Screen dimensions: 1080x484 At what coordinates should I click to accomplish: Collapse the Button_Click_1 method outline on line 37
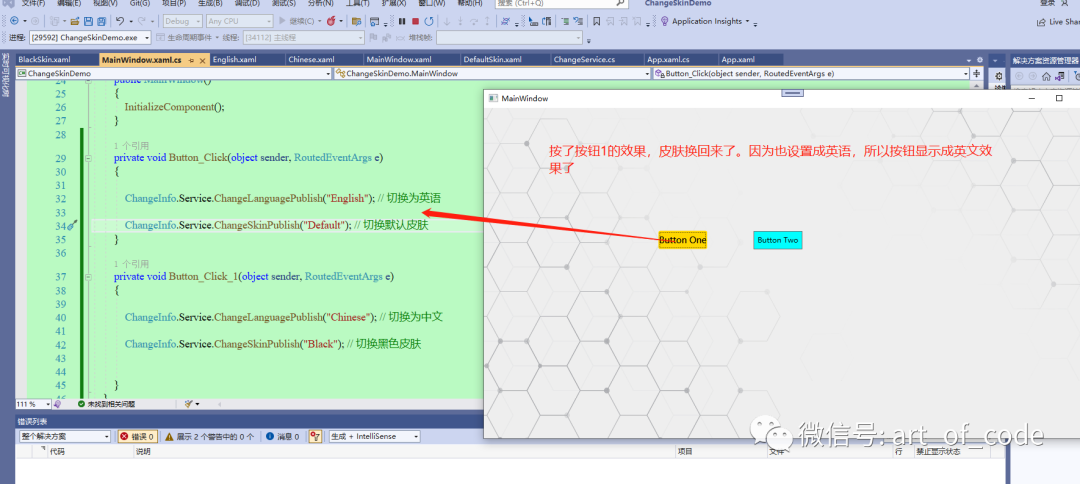click(x=87, y=277)
